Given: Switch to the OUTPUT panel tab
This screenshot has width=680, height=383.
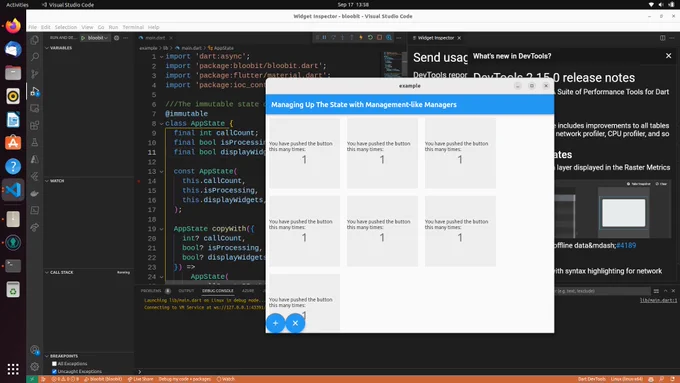Looking at the screenshot, I should click(186, 291).
